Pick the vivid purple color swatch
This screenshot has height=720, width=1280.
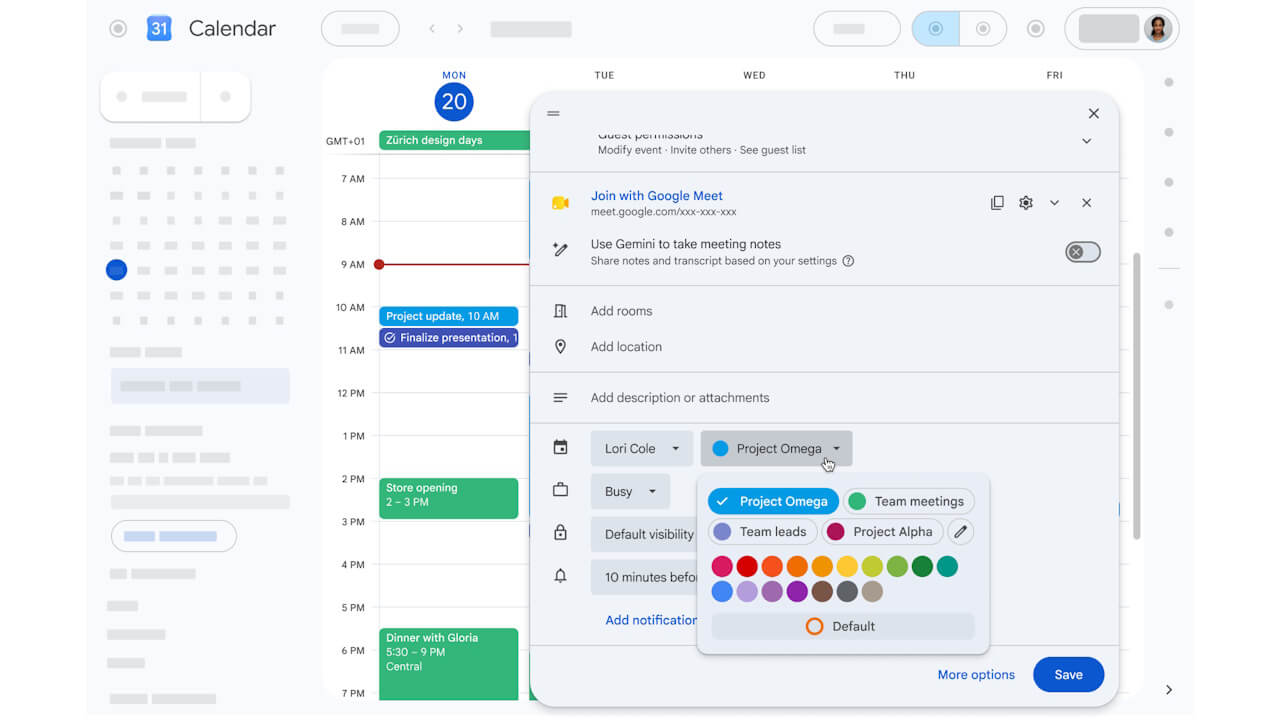pyautogui.click(x=797, y=592)
